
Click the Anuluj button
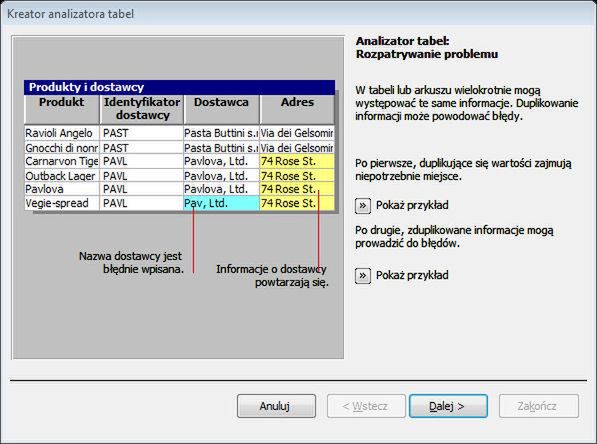point(276,406)
